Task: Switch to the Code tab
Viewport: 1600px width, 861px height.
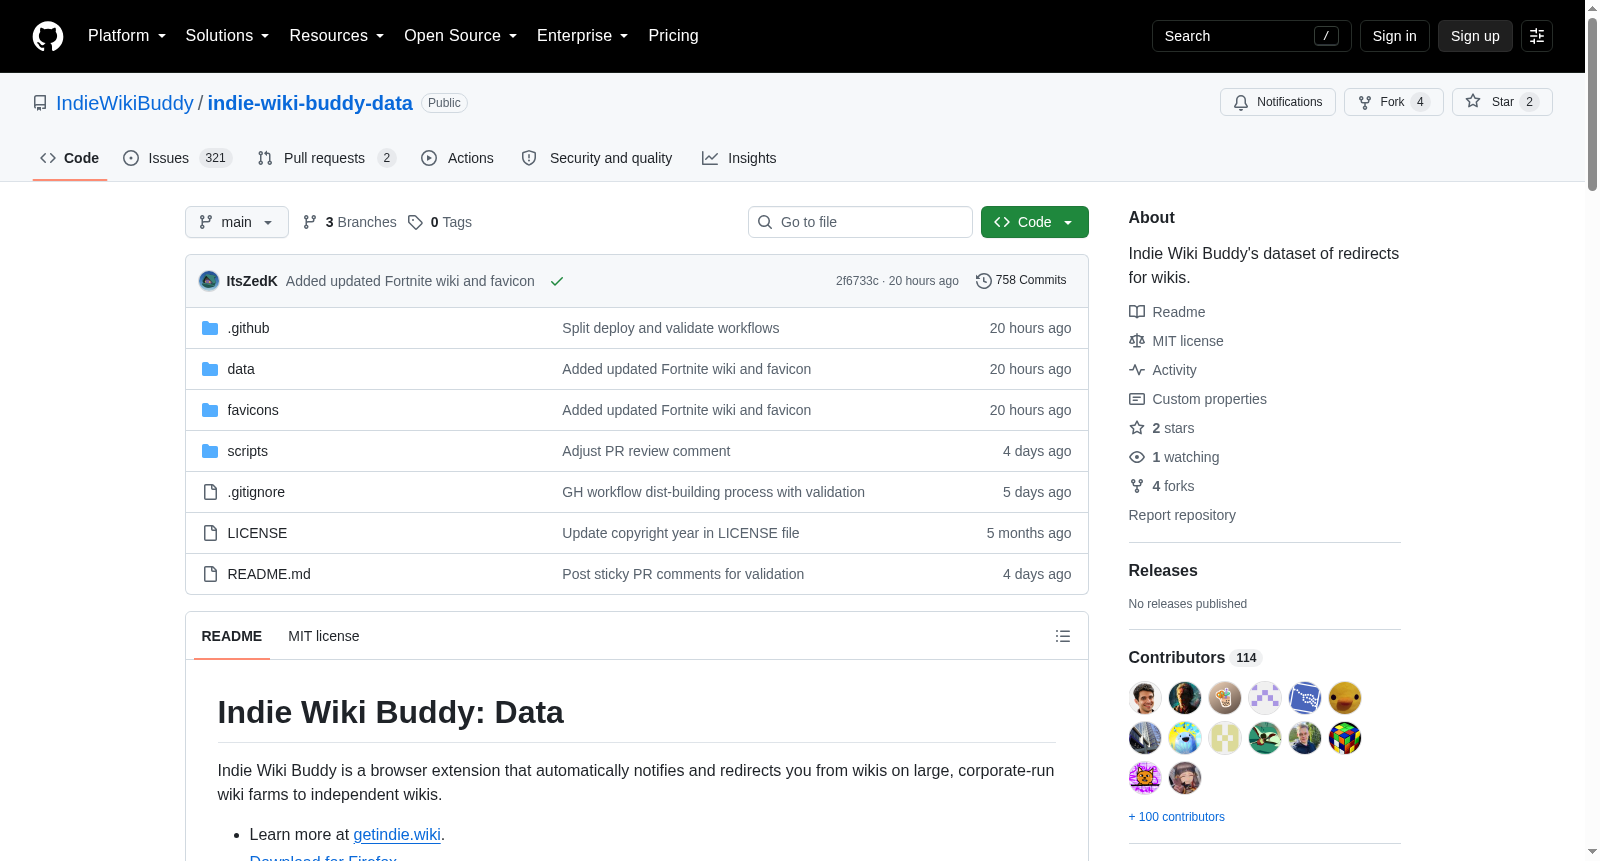Action: point(70,158)
